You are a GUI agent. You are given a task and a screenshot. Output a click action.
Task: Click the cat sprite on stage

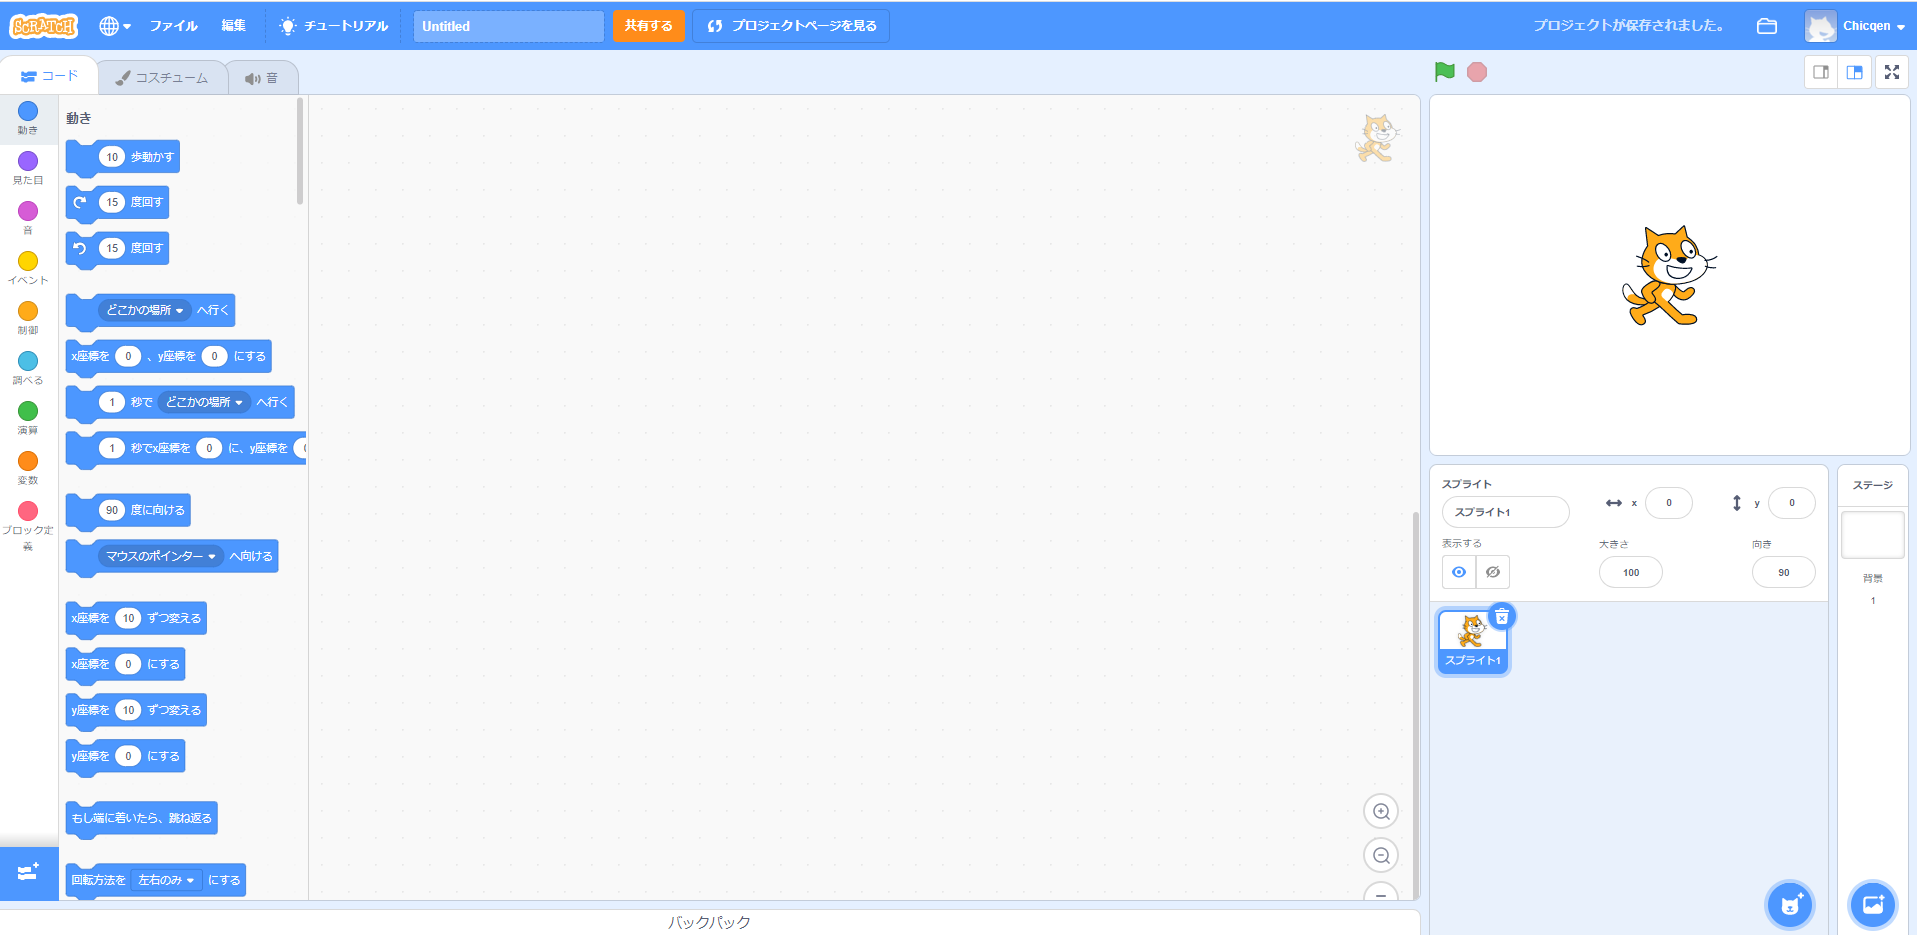click(x=1669, y=276)
